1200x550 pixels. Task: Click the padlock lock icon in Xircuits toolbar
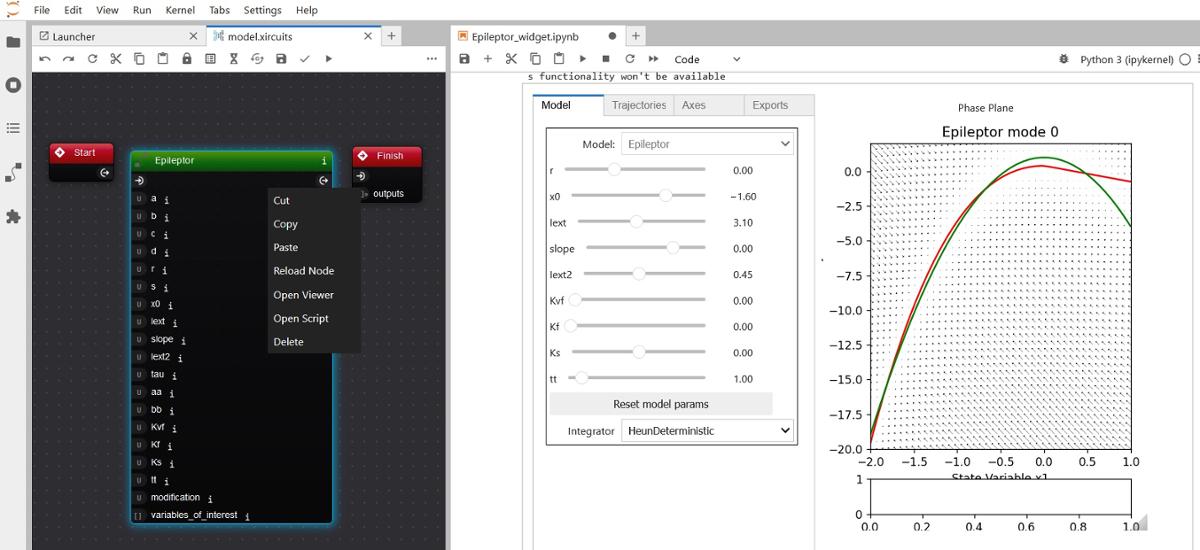coord(187,59)
